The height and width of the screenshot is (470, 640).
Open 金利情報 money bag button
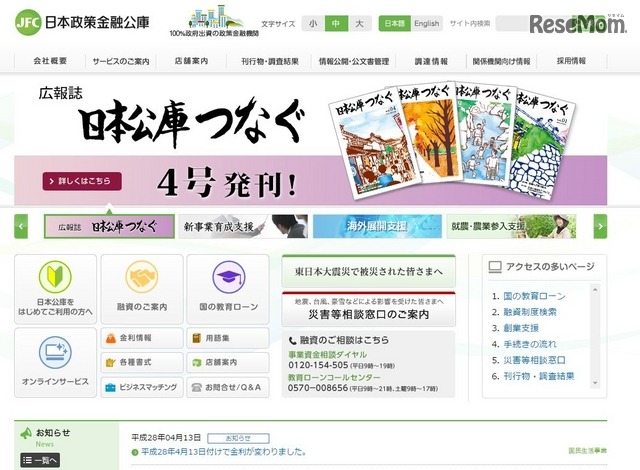(142, 338)
